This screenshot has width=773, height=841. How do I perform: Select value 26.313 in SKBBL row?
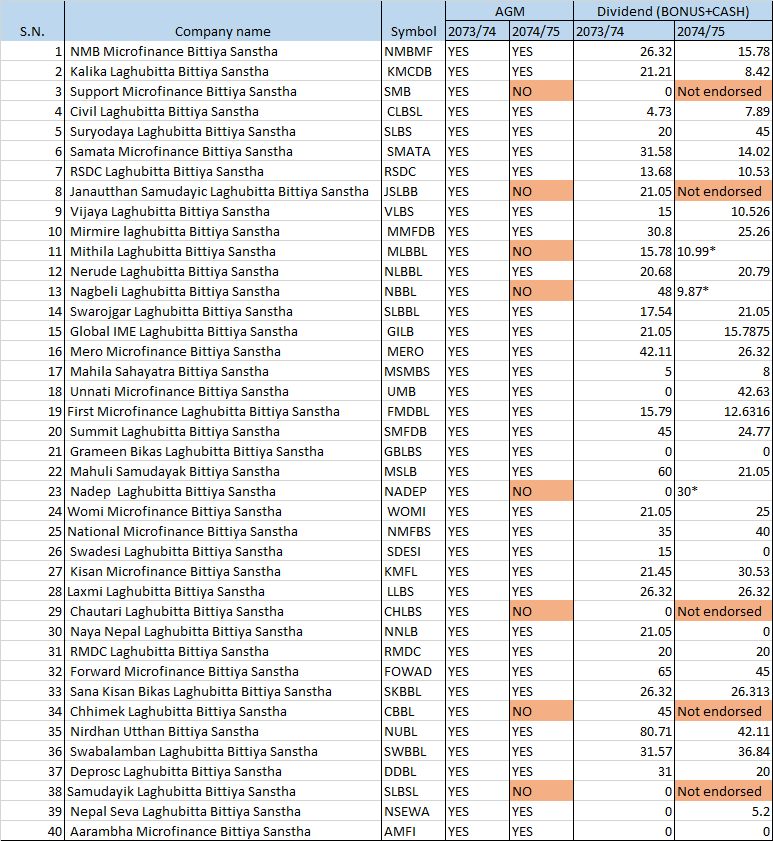tap(723, 692)
